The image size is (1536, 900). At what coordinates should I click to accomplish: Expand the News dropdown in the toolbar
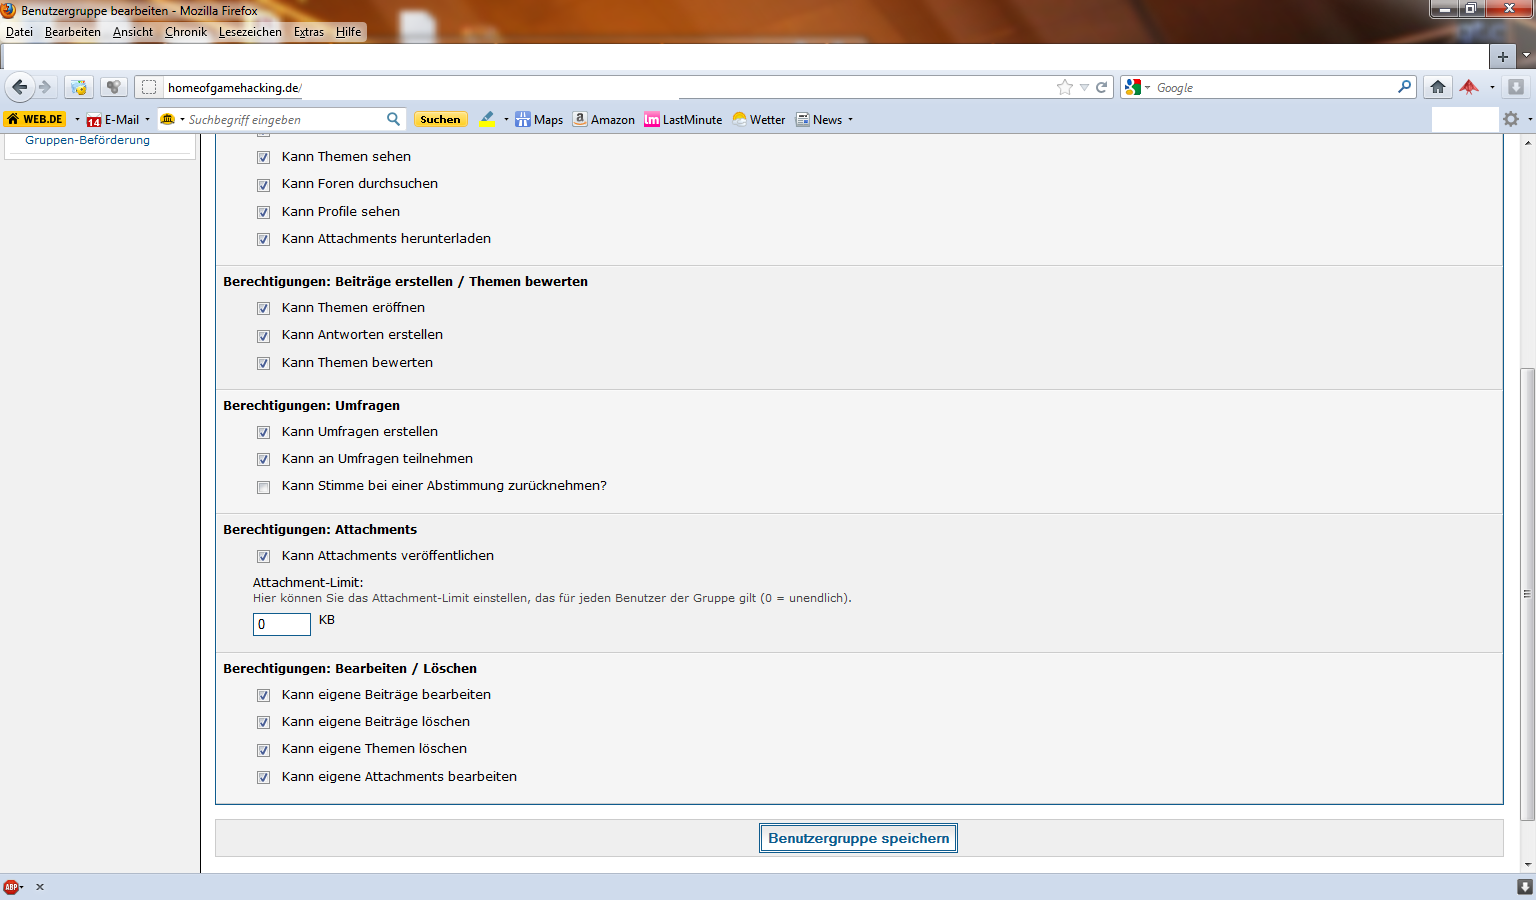(x=851, y=120)
